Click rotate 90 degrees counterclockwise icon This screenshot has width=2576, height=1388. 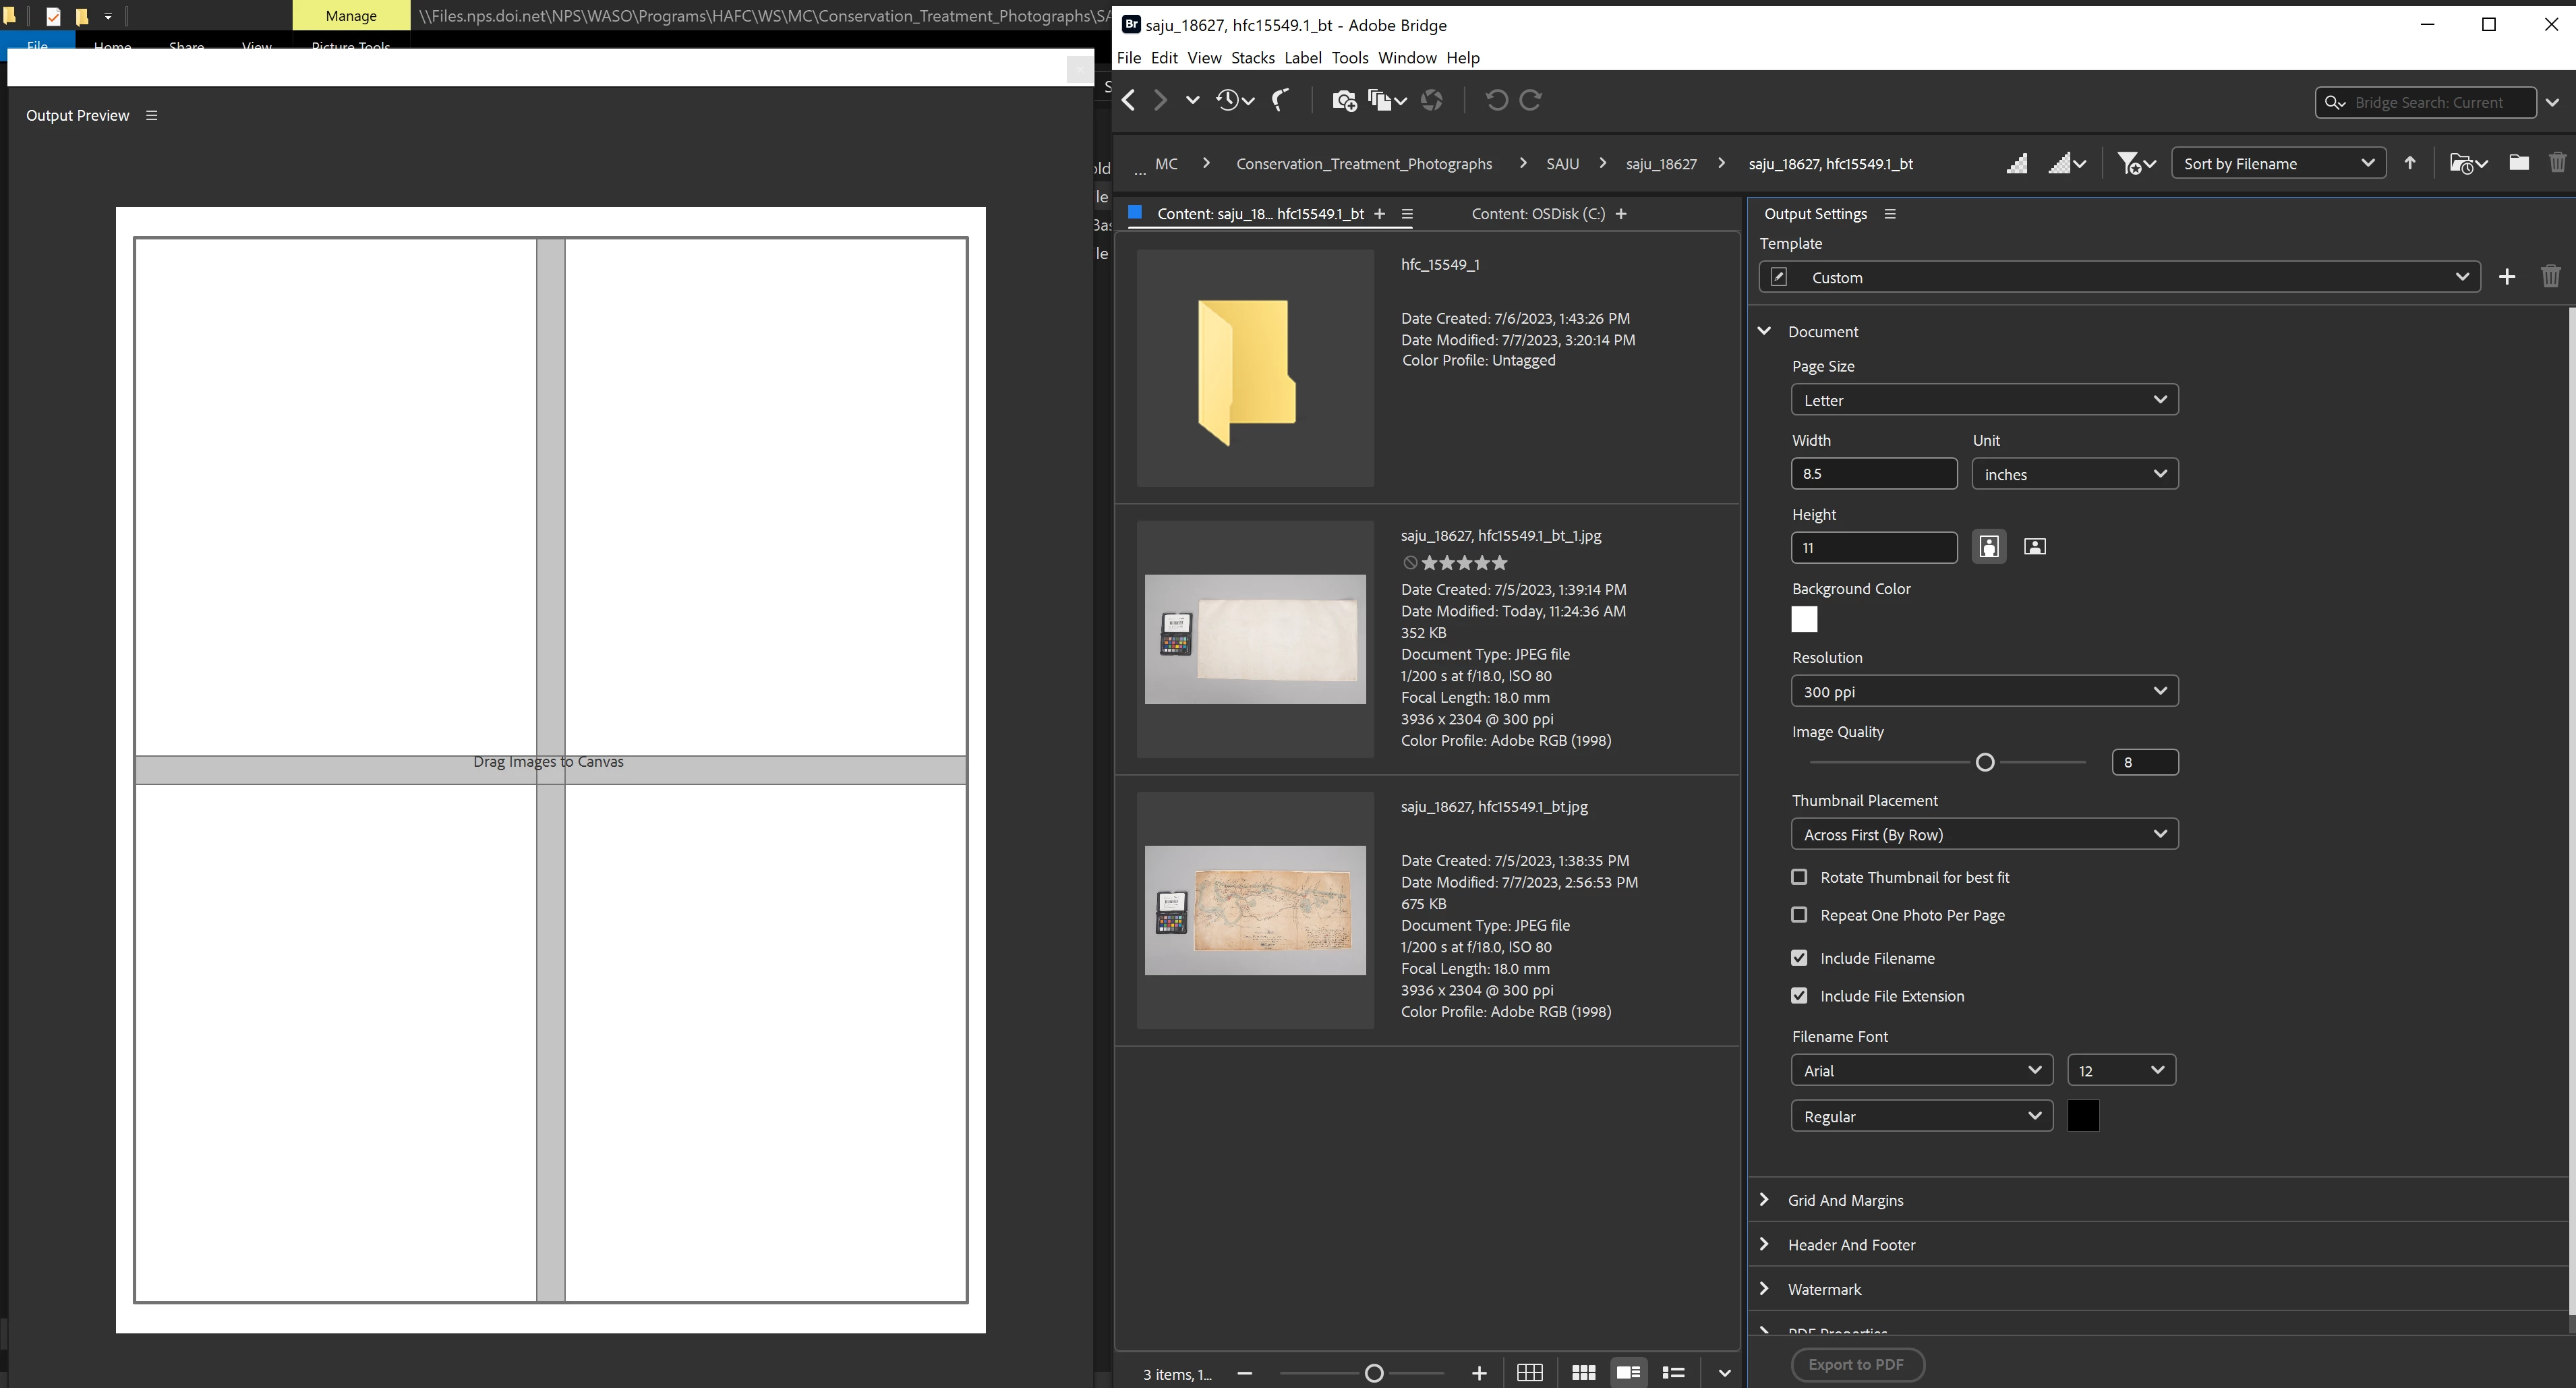pos(1496,100)
